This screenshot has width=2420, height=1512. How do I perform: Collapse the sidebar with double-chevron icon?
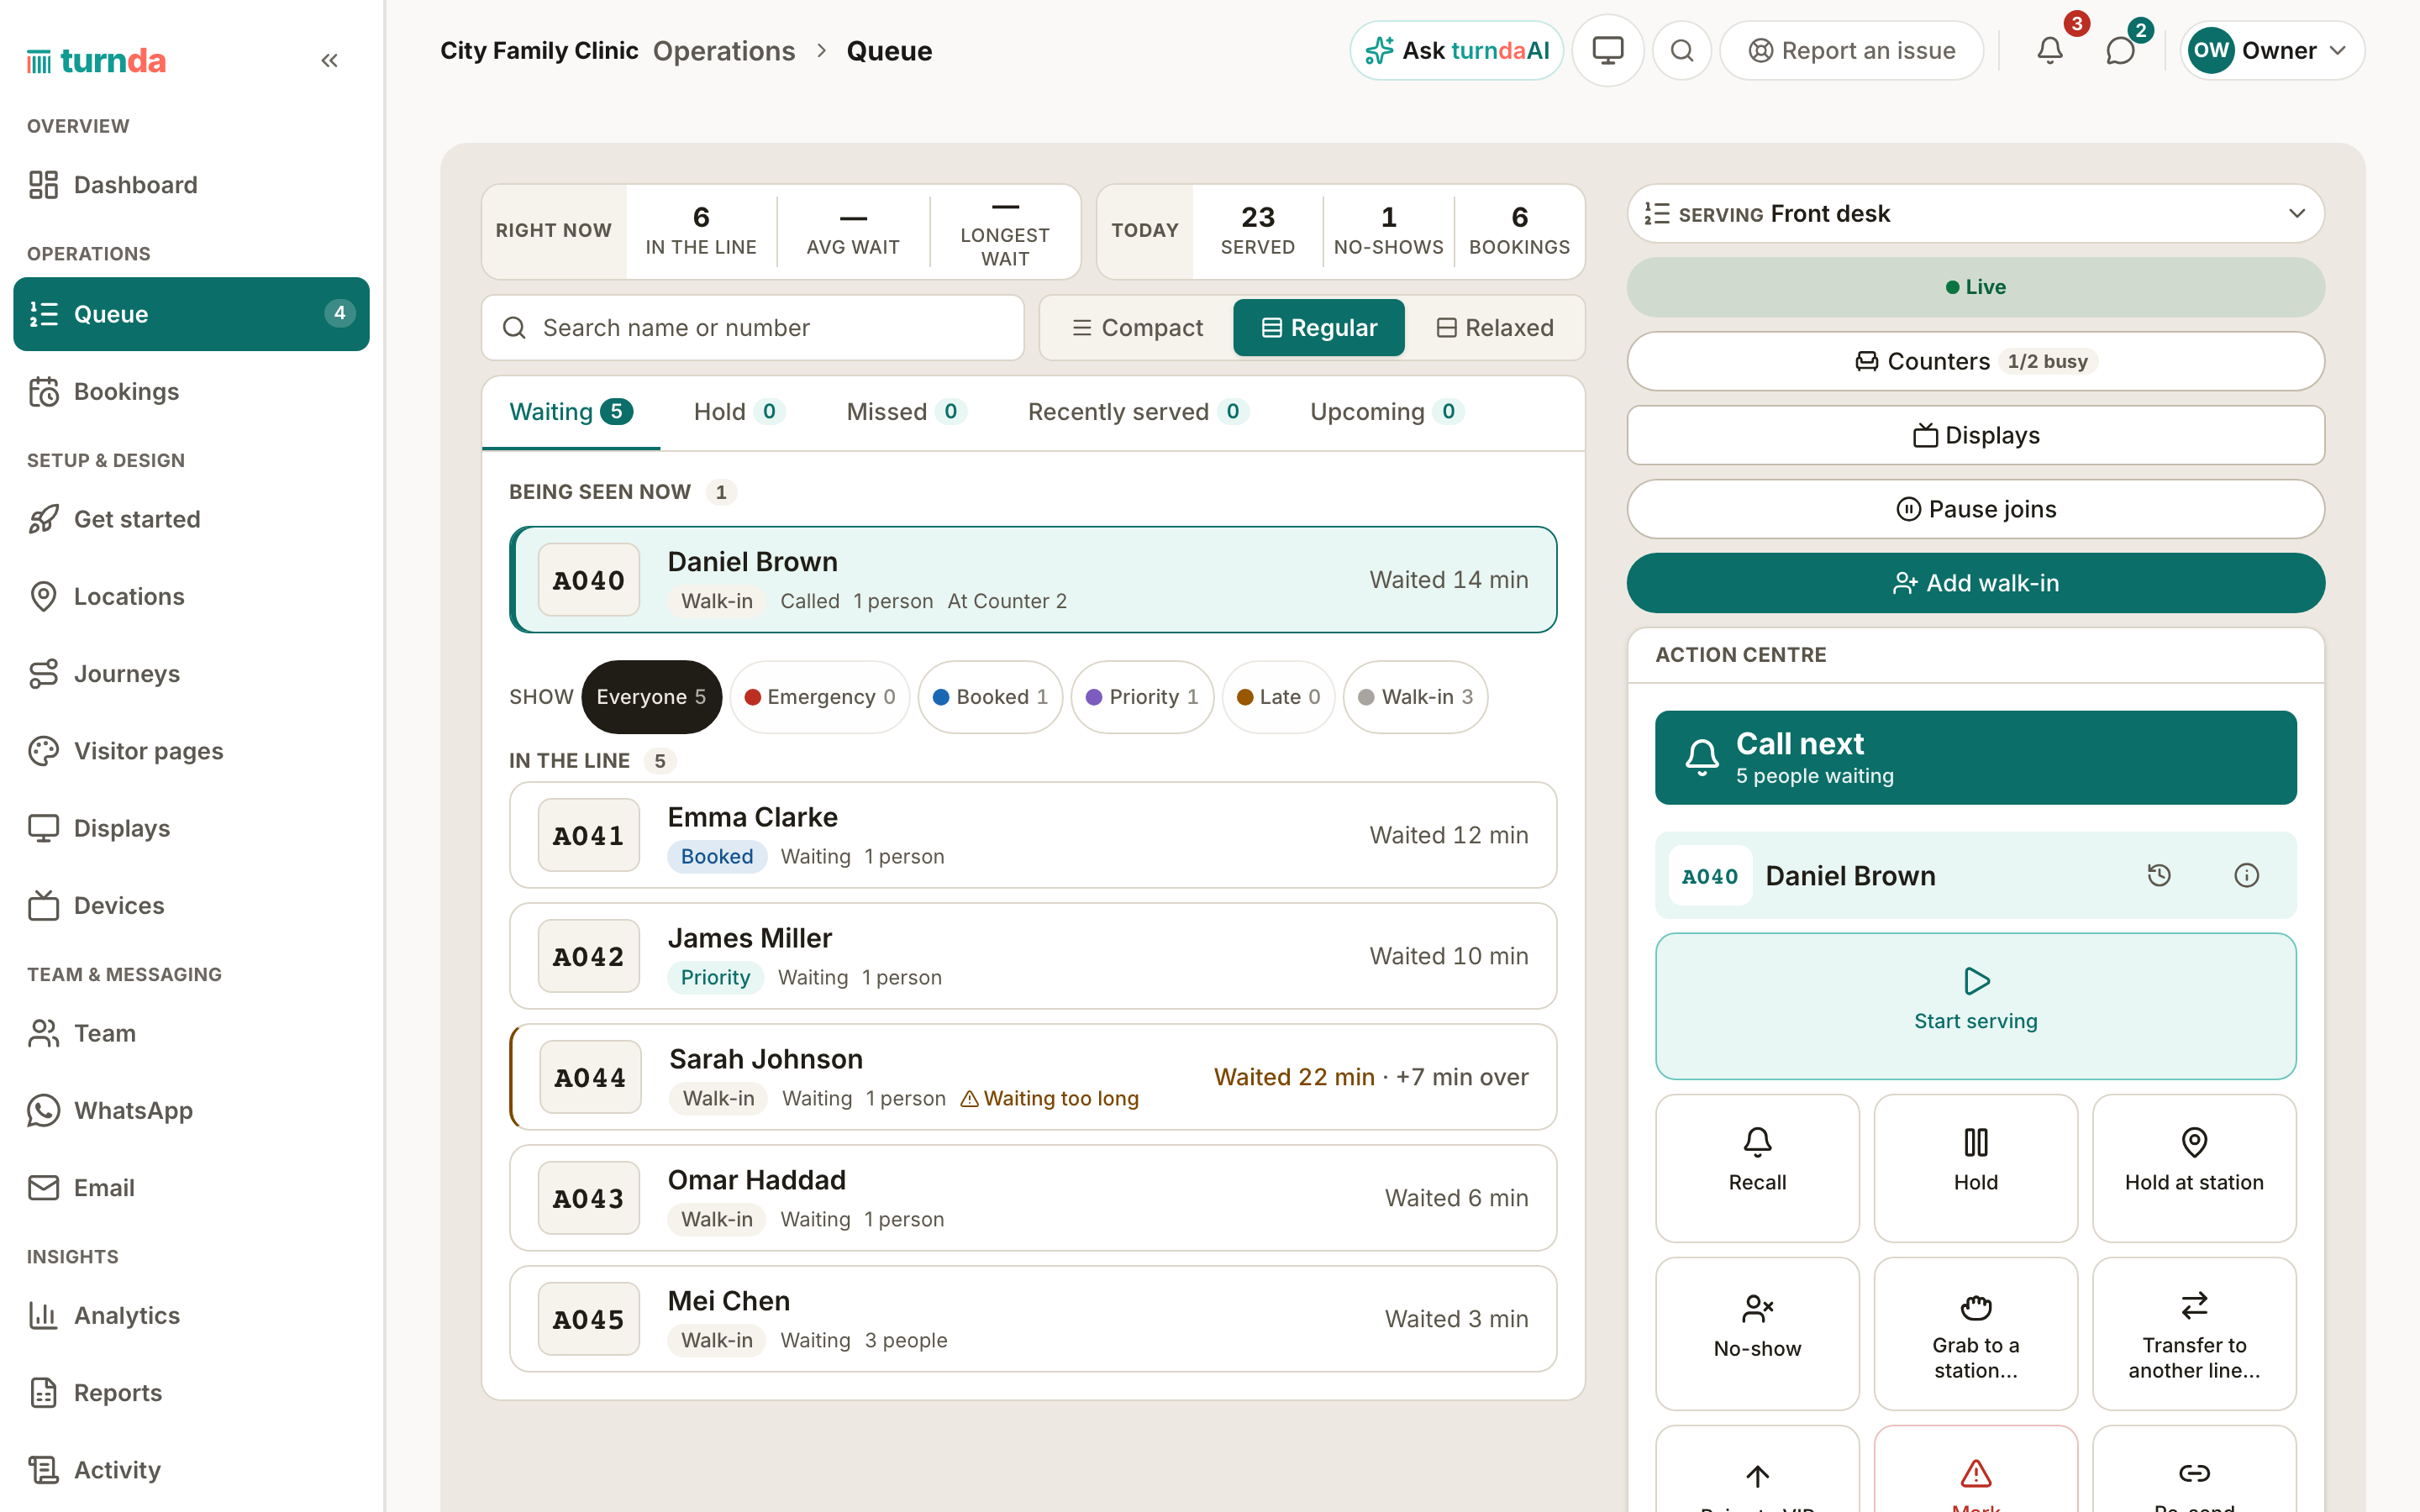pos(329,61)
